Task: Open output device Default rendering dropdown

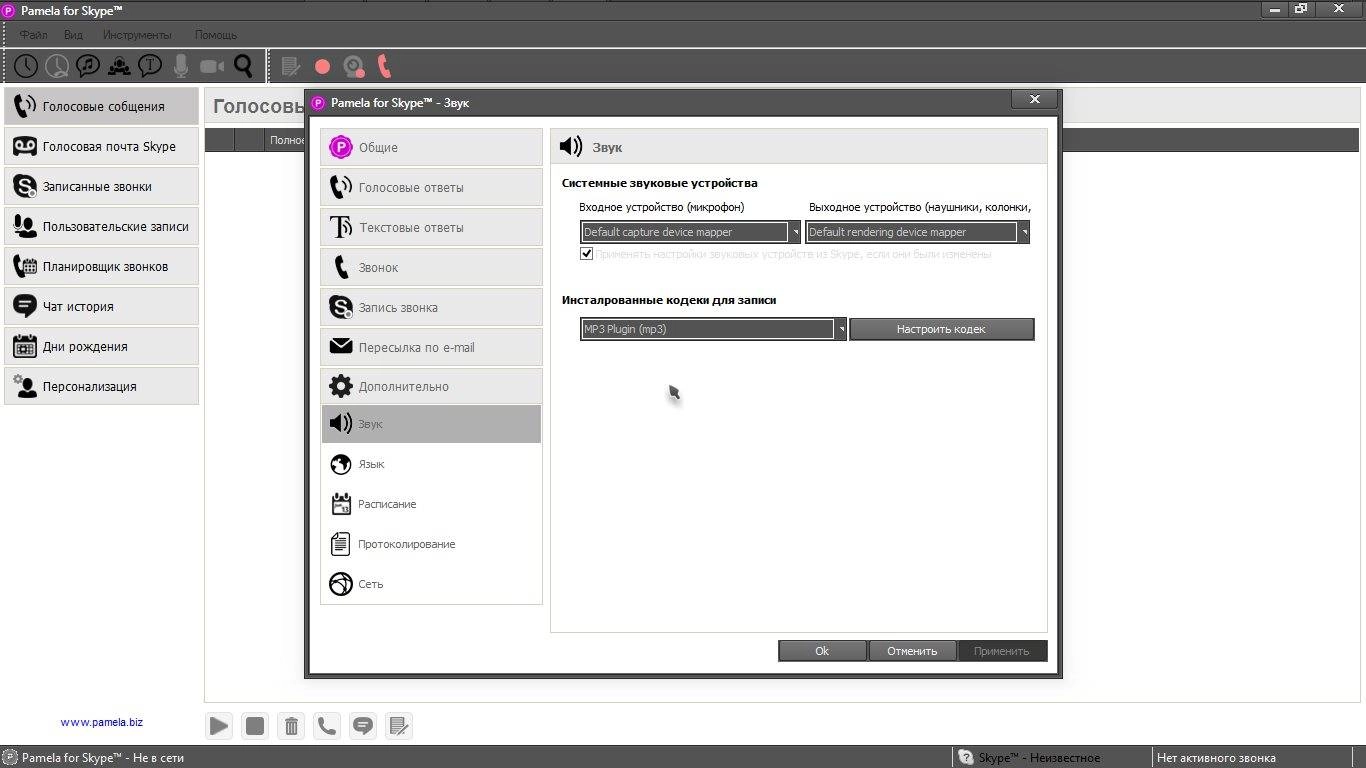Action: [917, 232]
